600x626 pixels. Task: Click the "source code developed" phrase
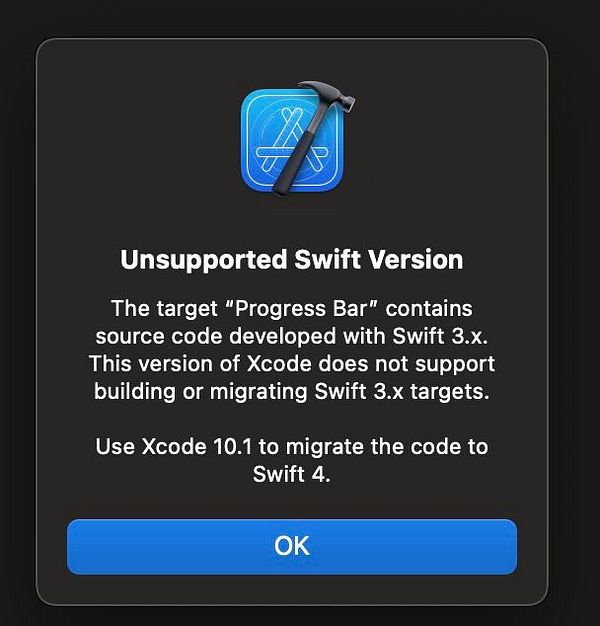click(216, 337)
